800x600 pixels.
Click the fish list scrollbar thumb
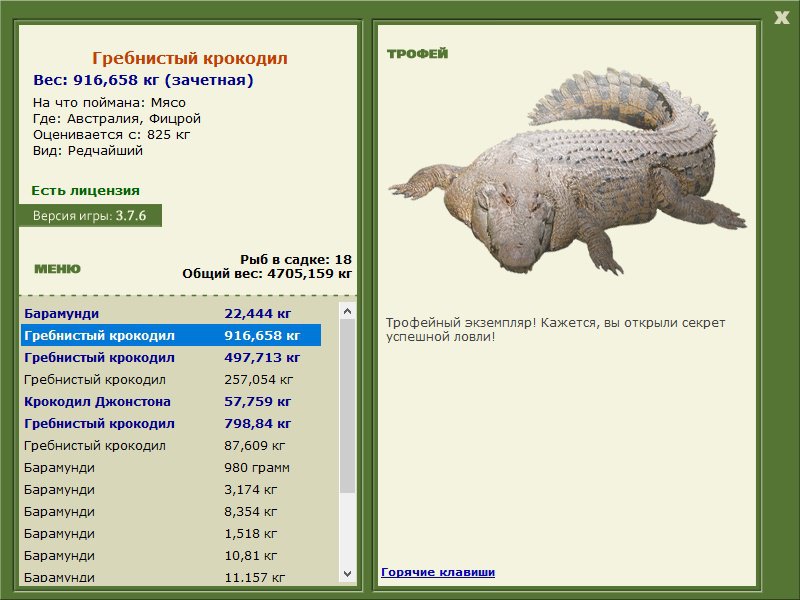point(347,406)
